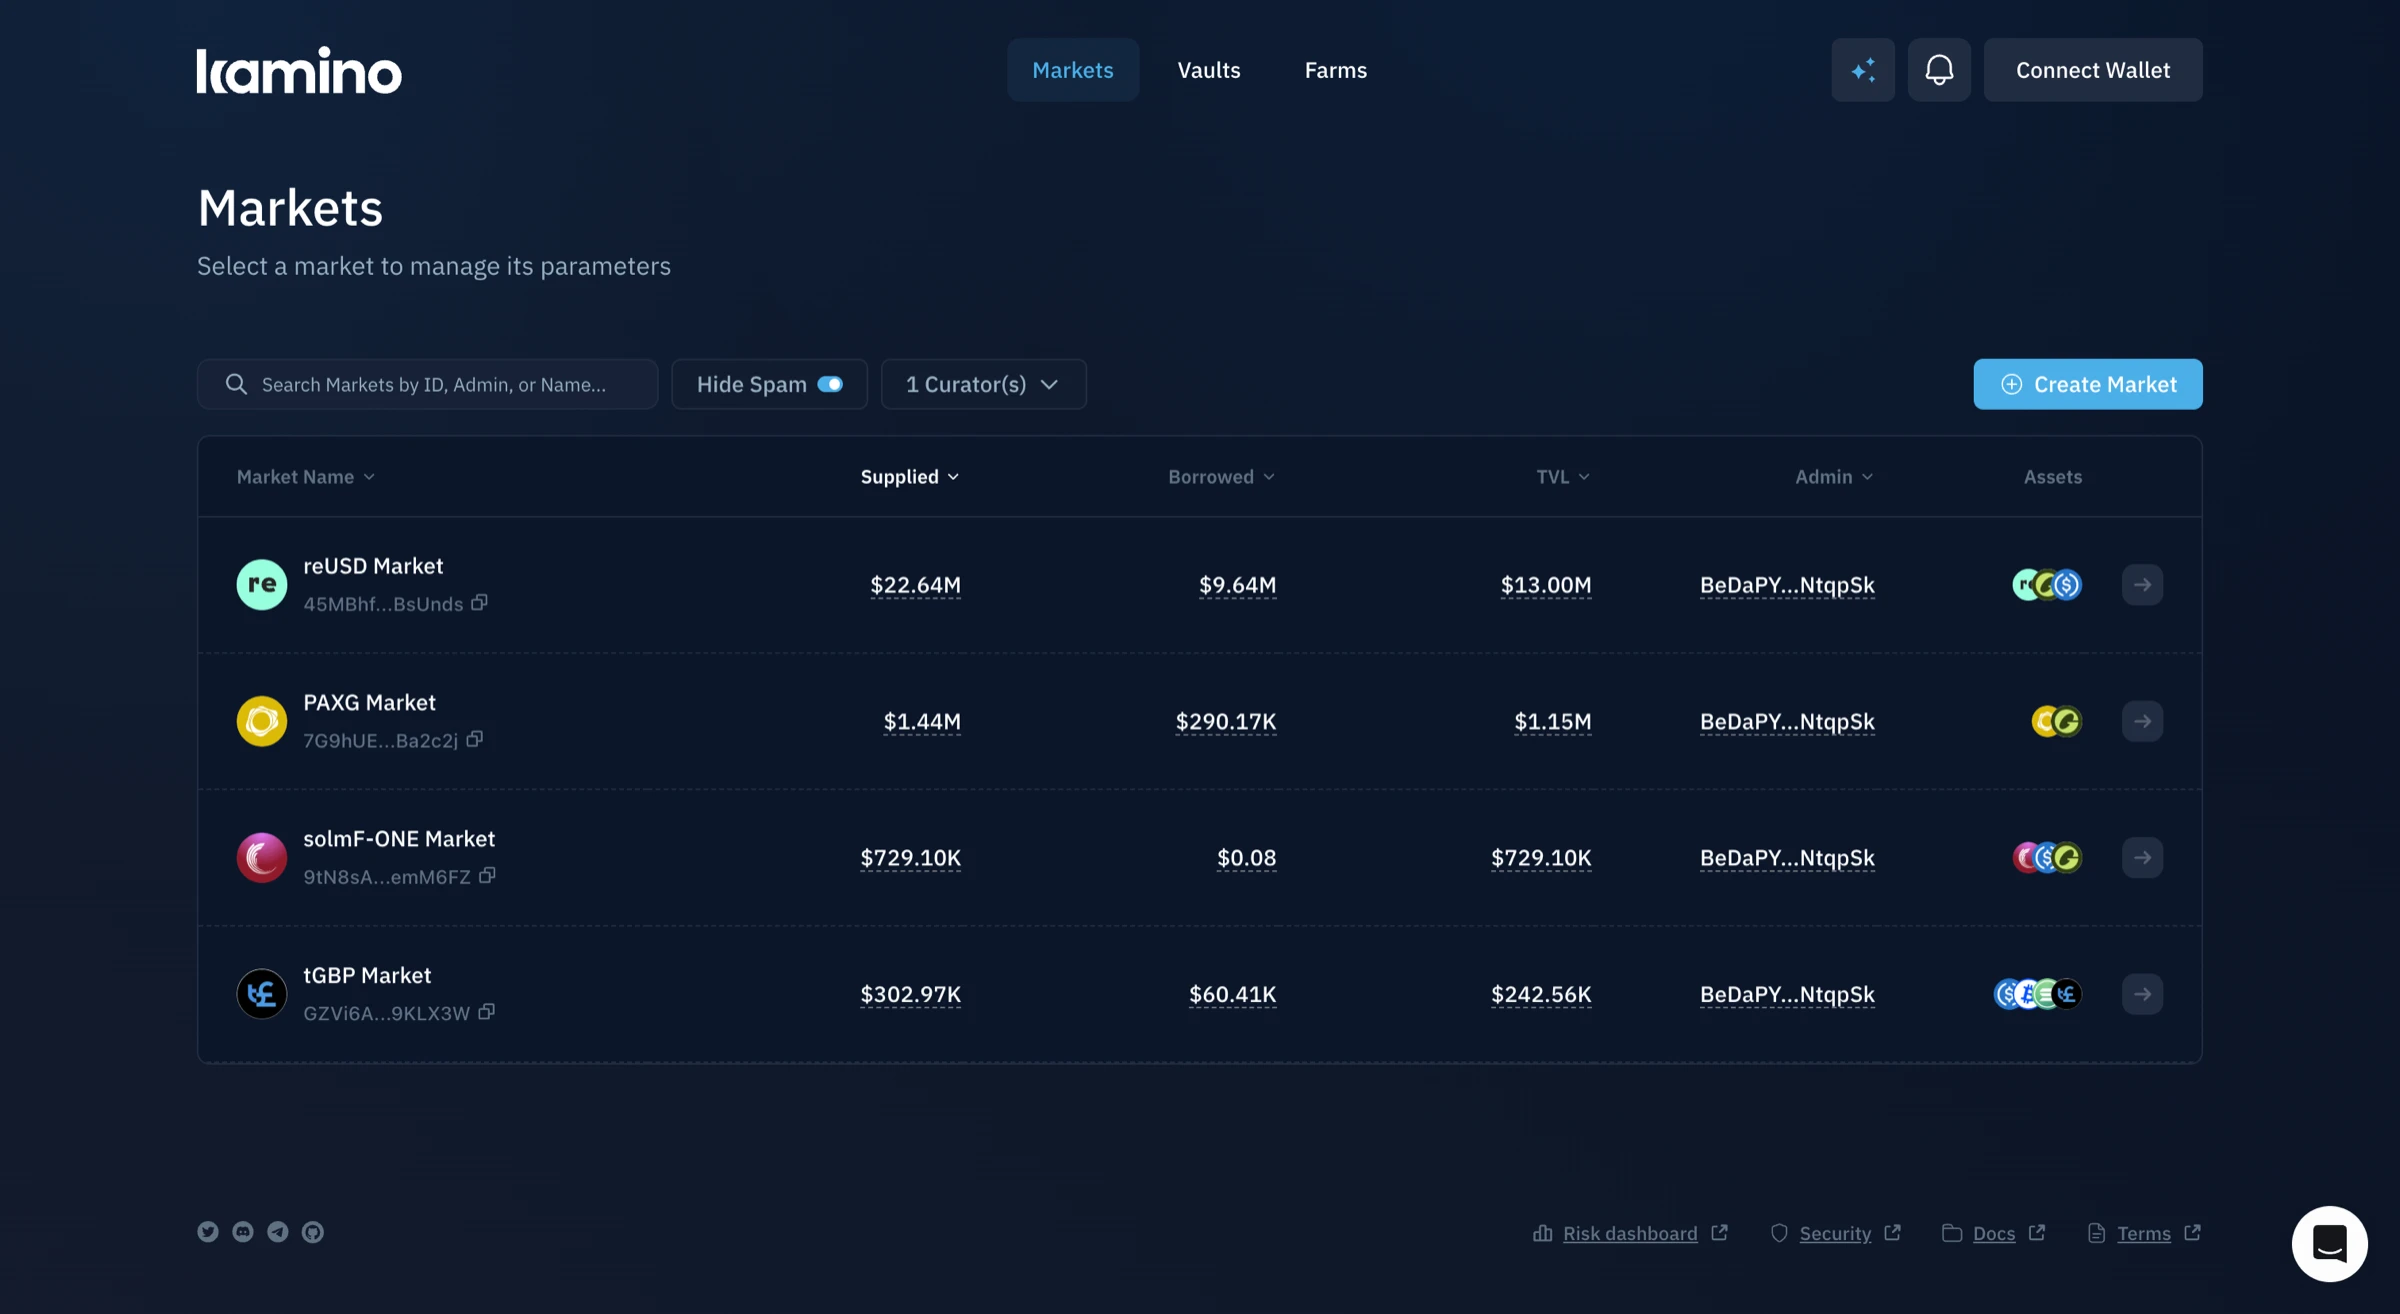
Task: Click the reUSD Market admin address BeDaPY...NtqpSk
Action: 1787,585
